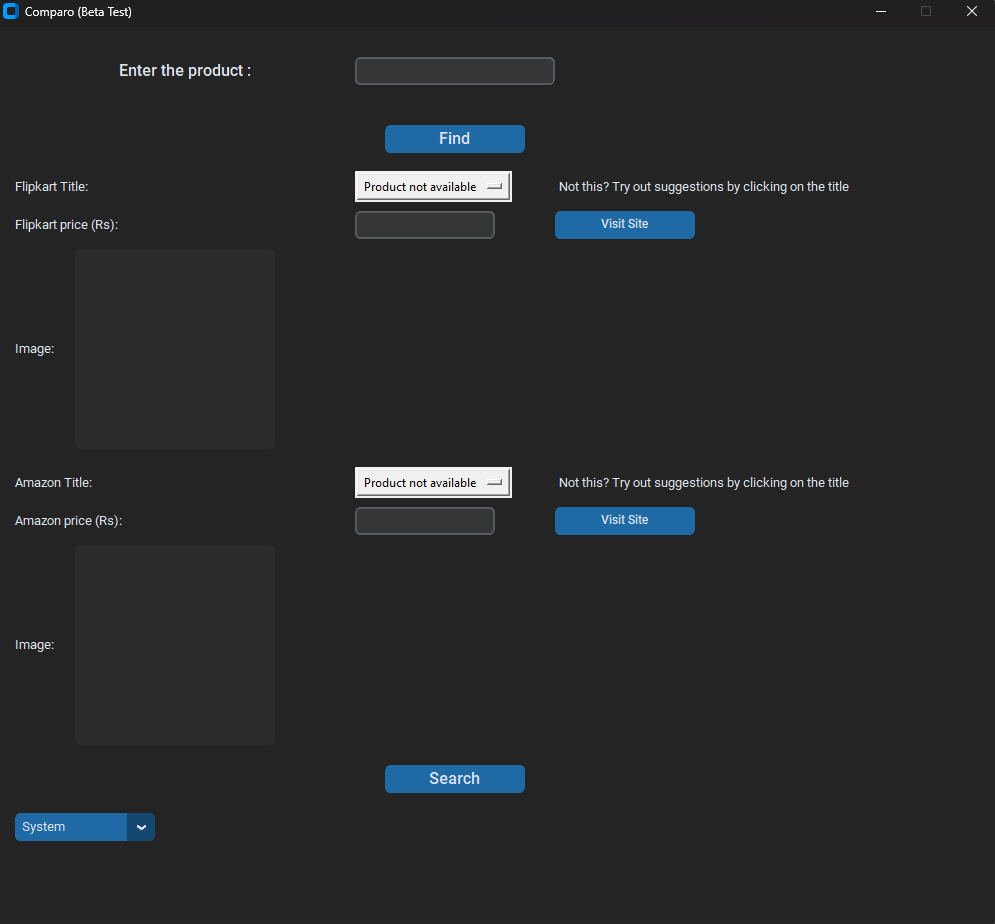Select the Amazon product image placeholder
This screenshot has height=924, width=995.
coord(174,645)
